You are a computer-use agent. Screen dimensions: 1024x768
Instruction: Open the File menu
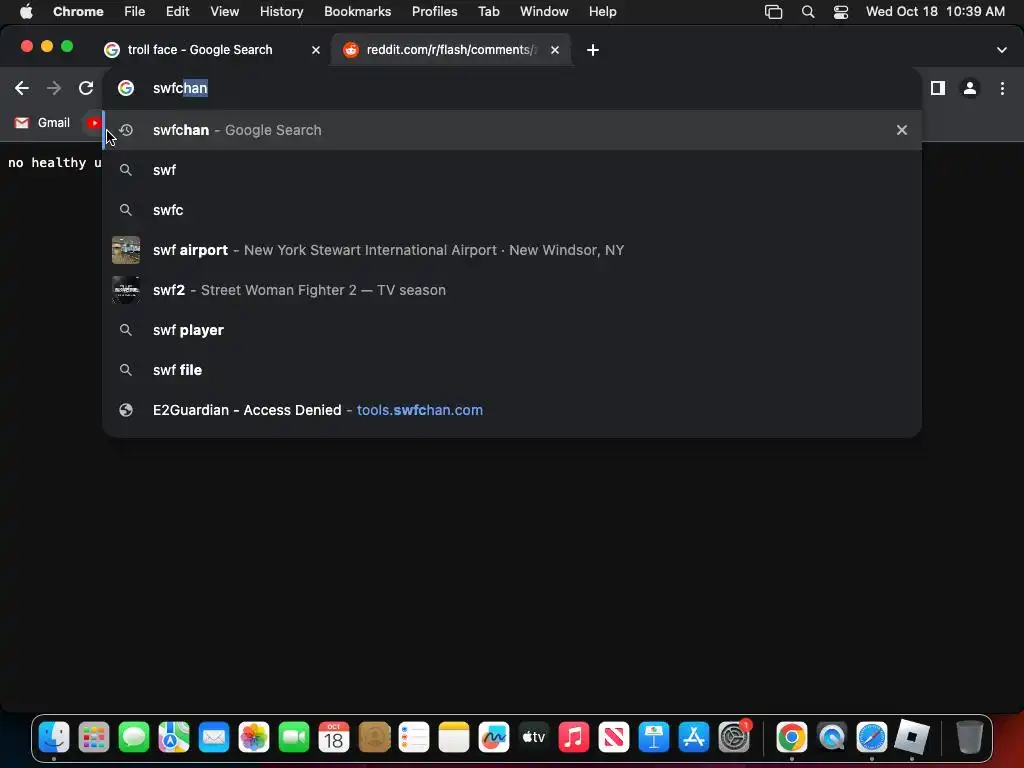click(135, 12)
